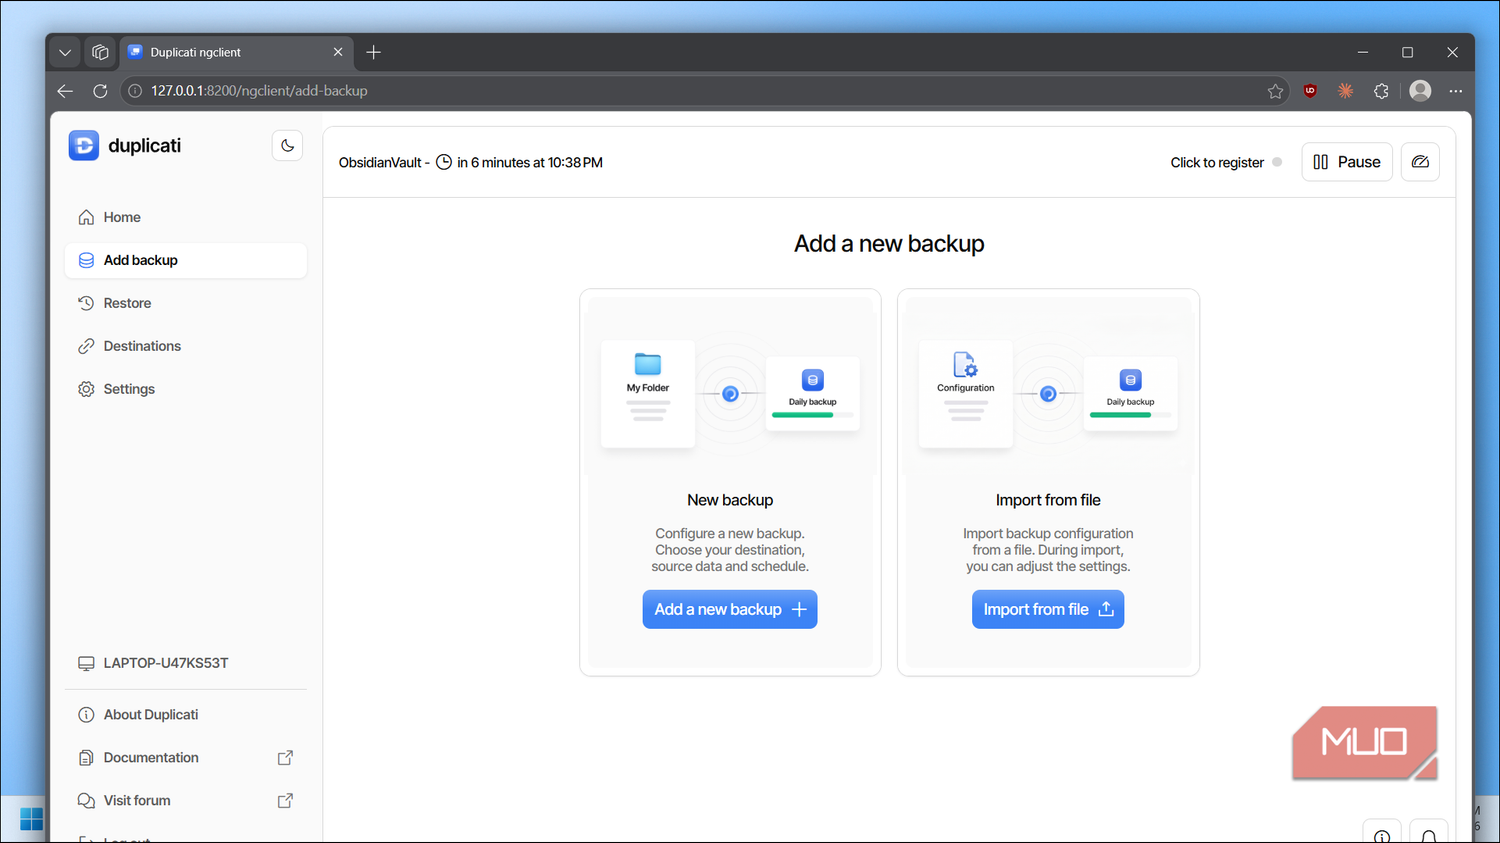
Task: Click the Destinations link icon in the sidebar
Action: [86, 346]
